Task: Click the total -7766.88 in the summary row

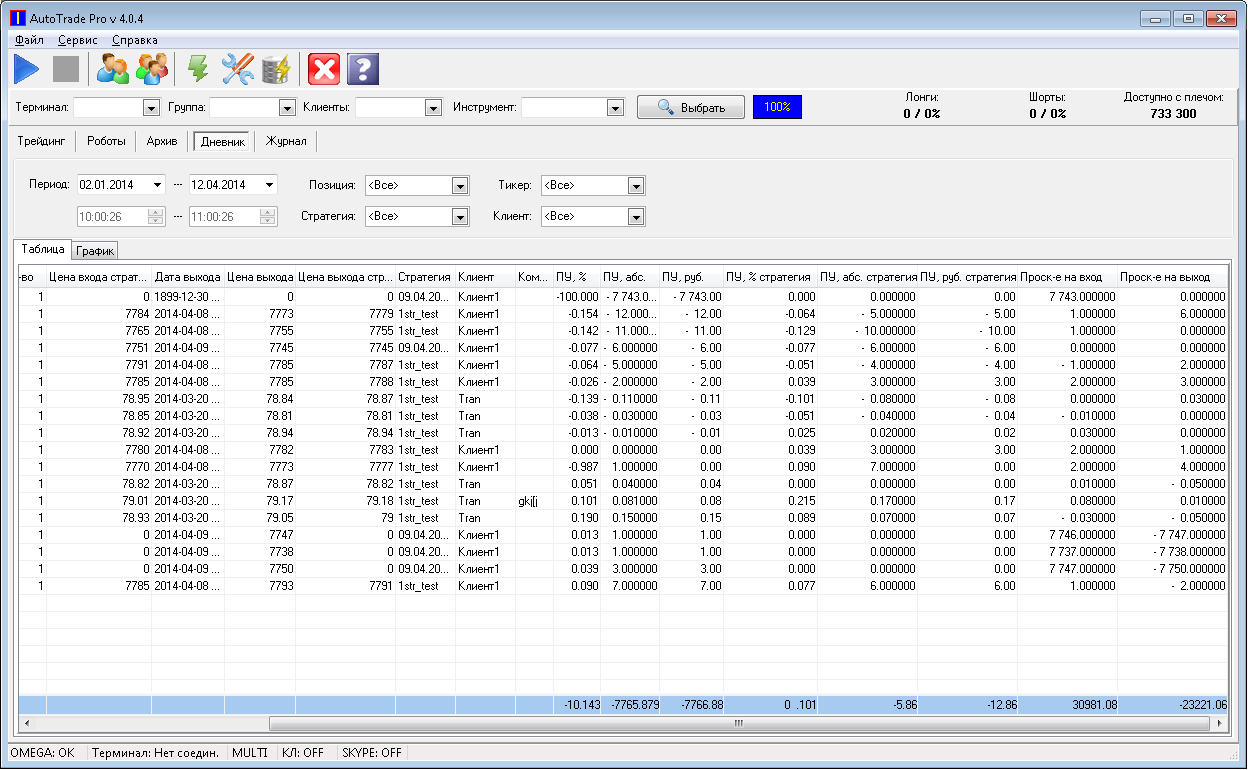Action: [x=692, y=705]
